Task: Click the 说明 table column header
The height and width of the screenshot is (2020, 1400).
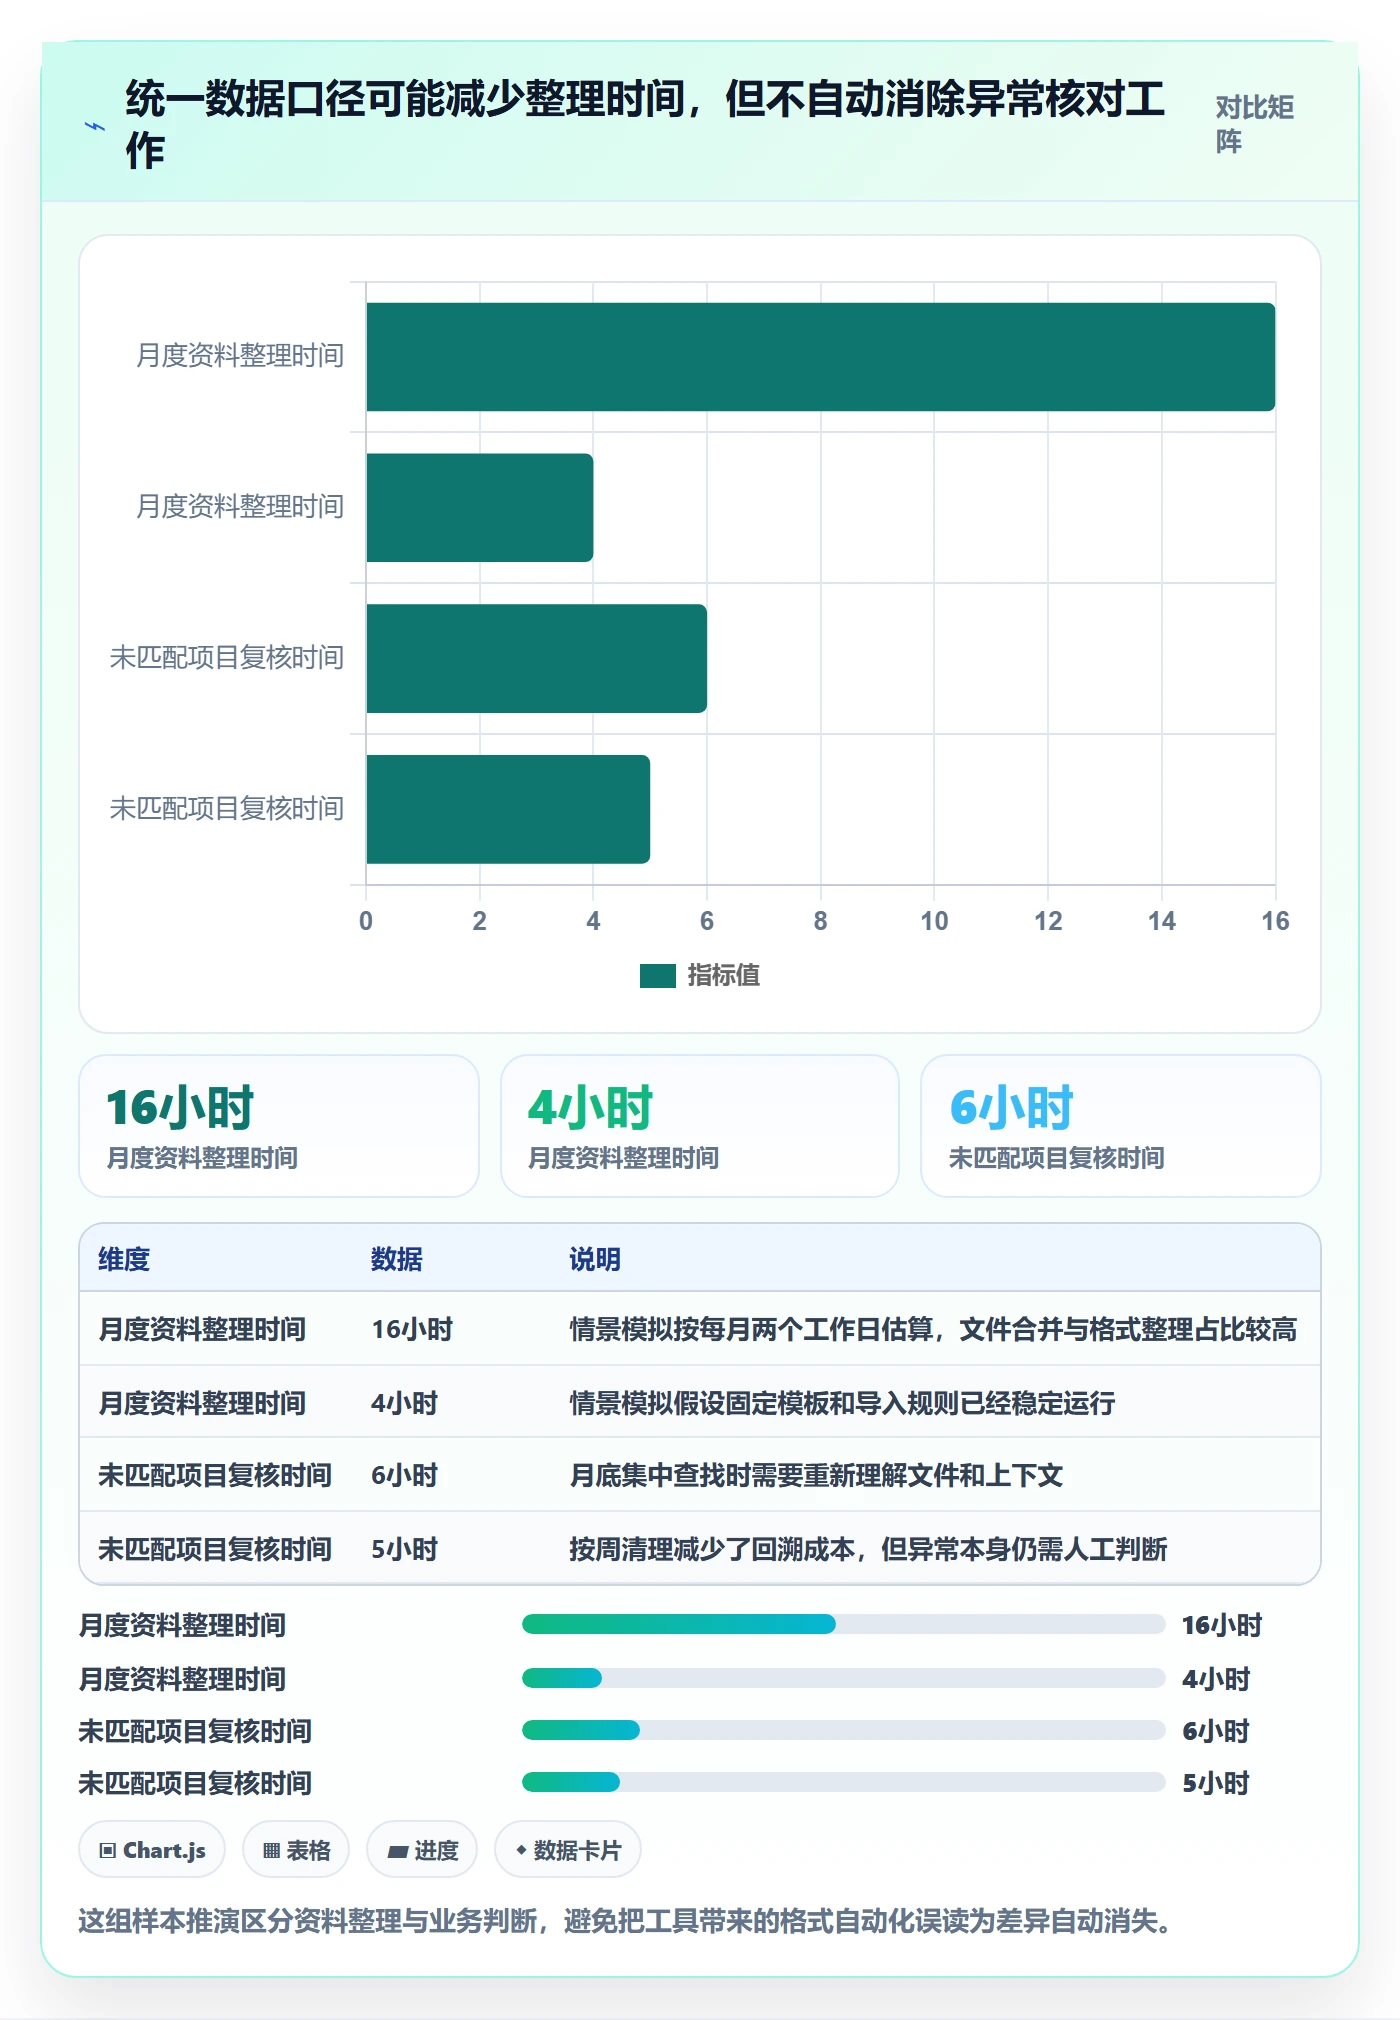Action: [595, 1259]
